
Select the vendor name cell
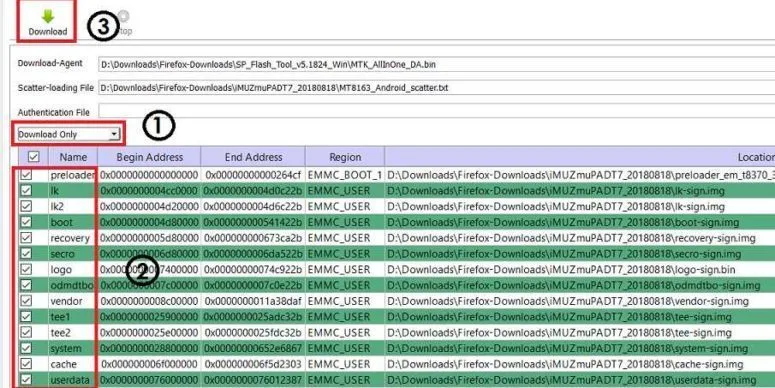(72, 301)
